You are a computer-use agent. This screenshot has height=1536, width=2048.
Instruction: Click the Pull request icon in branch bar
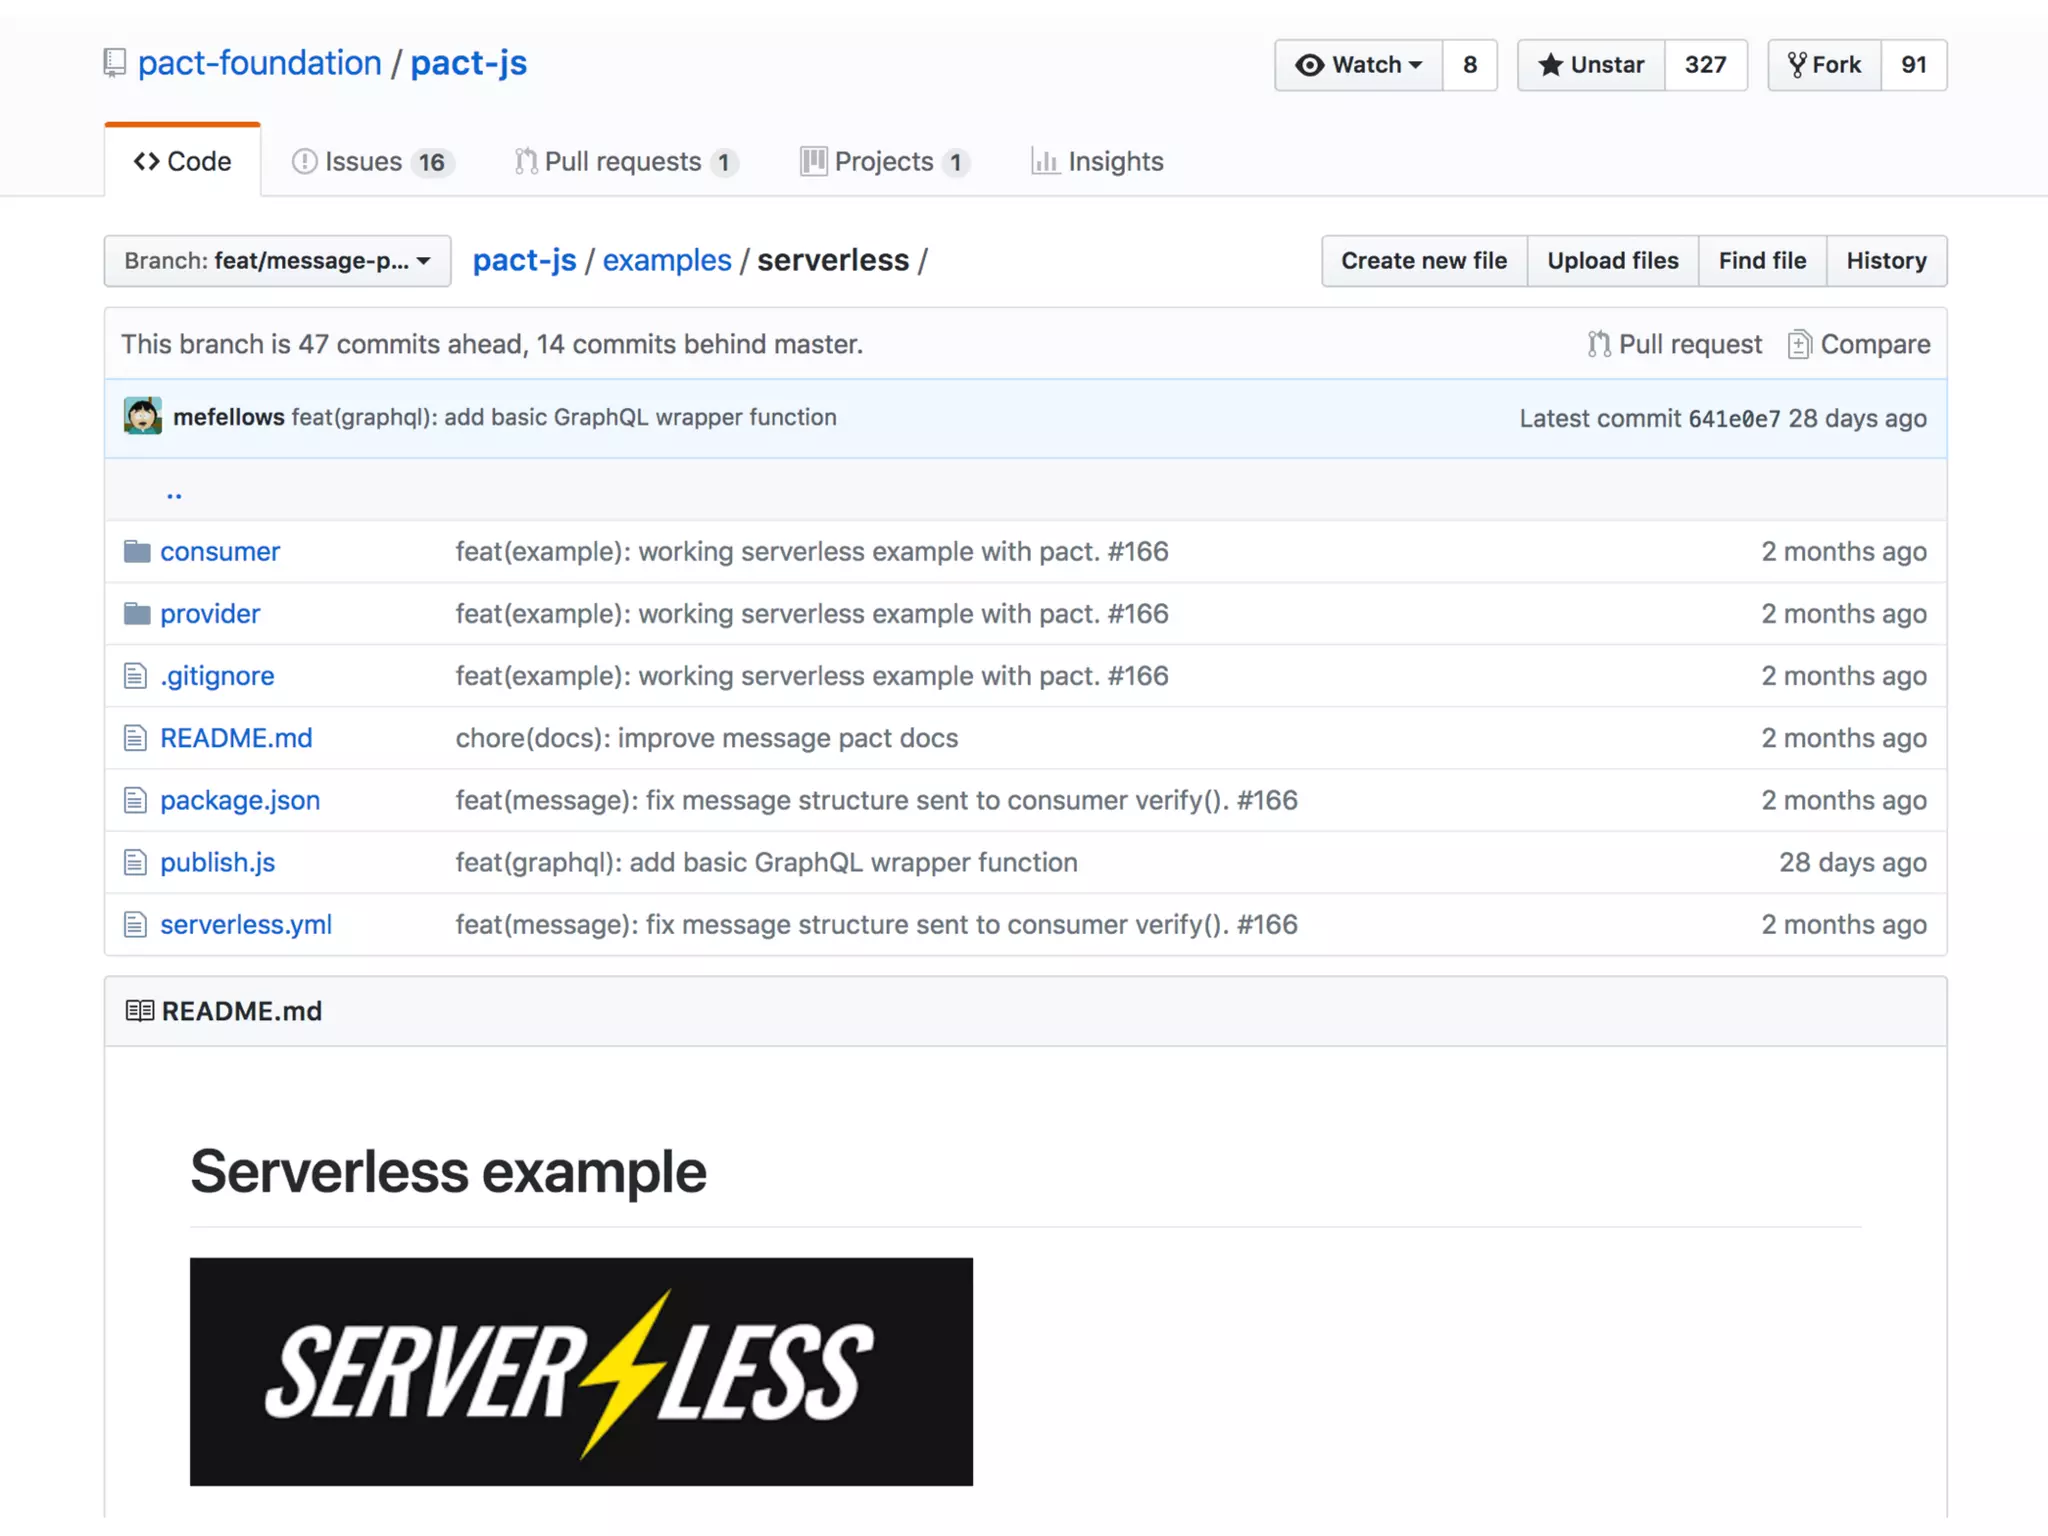pyautogui.click(x=1599, y=345)
